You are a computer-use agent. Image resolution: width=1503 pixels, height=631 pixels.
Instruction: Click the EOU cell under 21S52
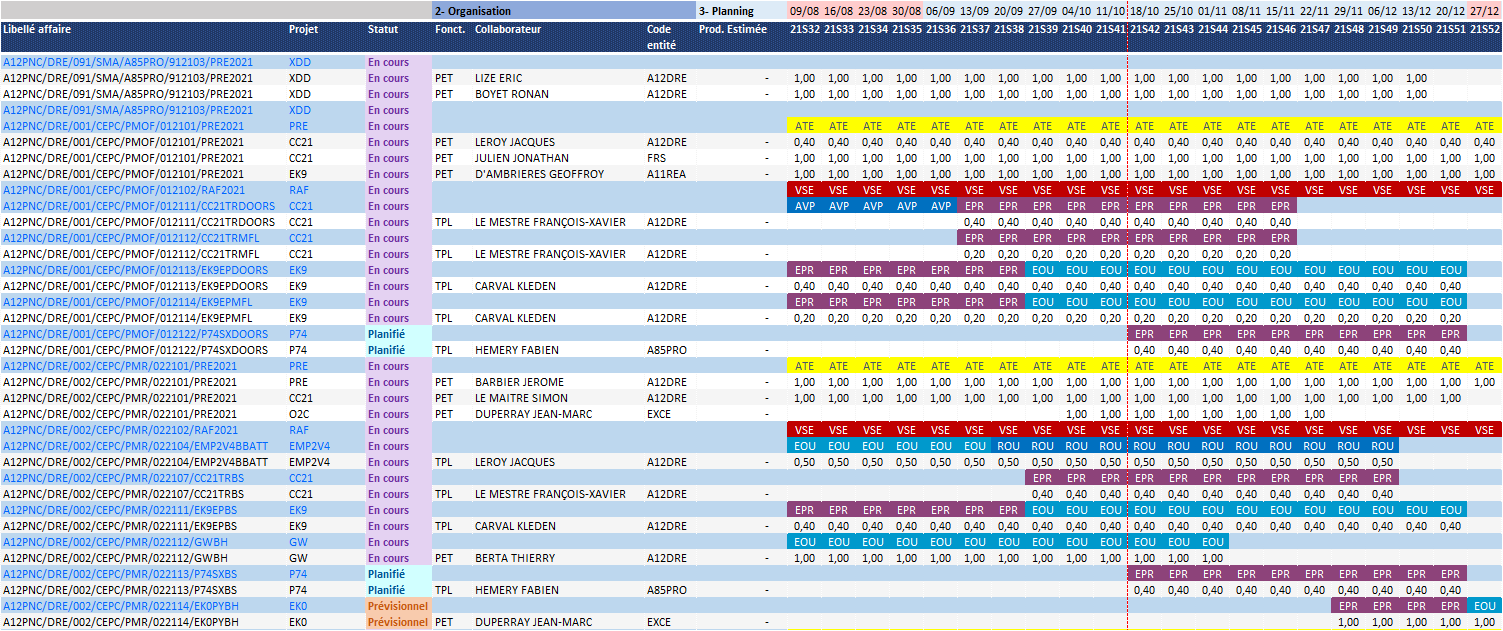[1485, 606]
